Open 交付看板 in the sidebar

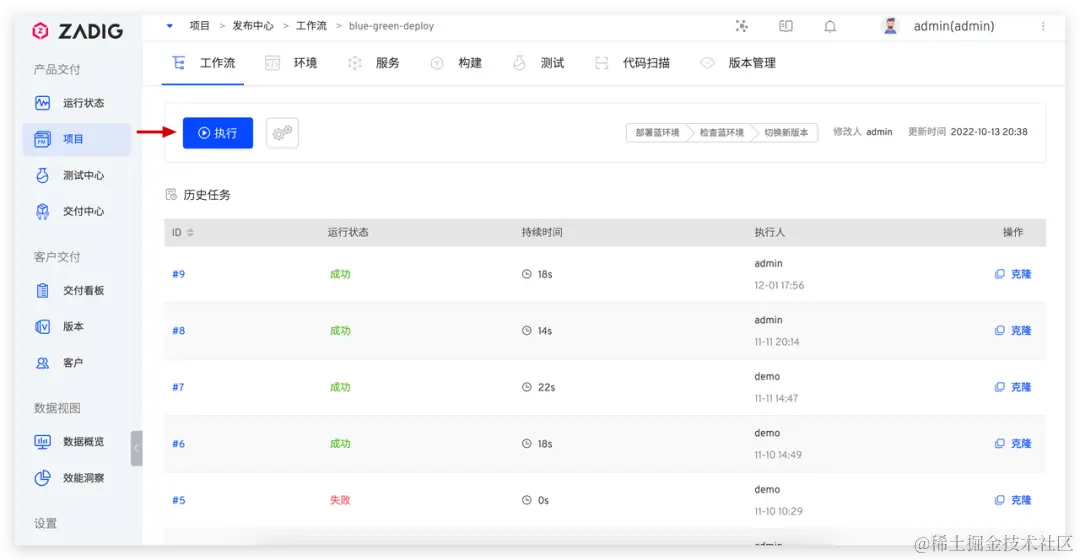[x=76, y=290]
